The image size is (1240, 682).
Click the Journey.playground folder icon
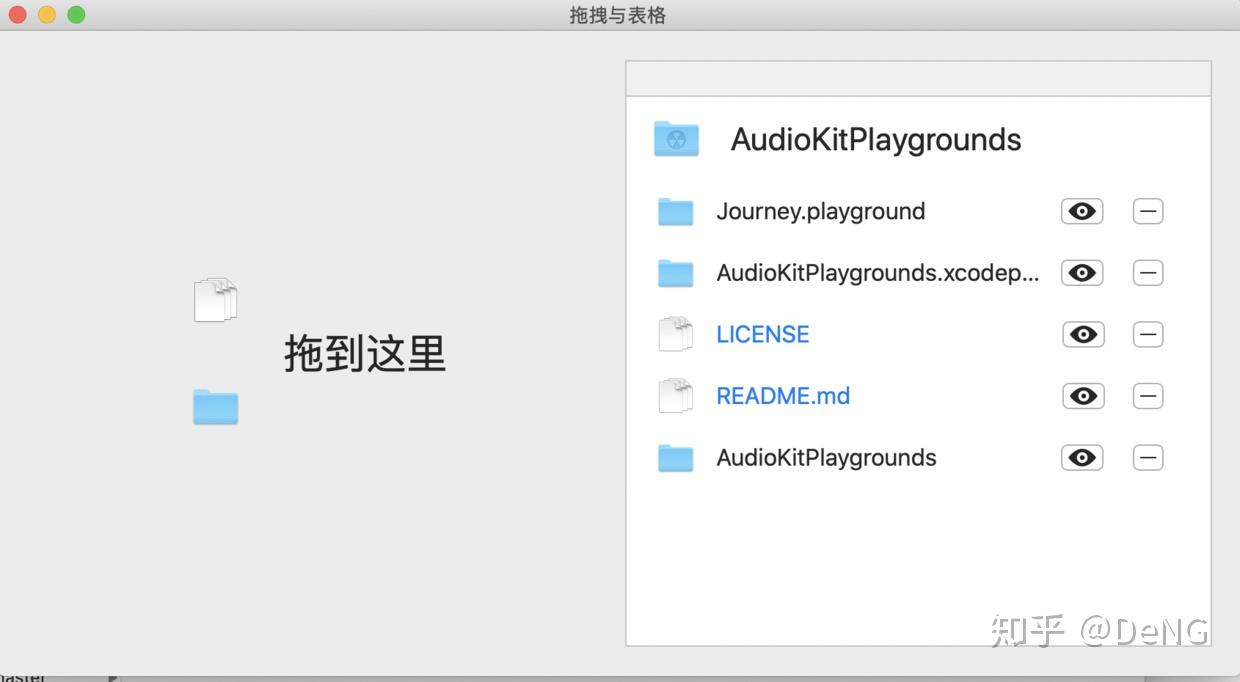[x=676, y=212]
